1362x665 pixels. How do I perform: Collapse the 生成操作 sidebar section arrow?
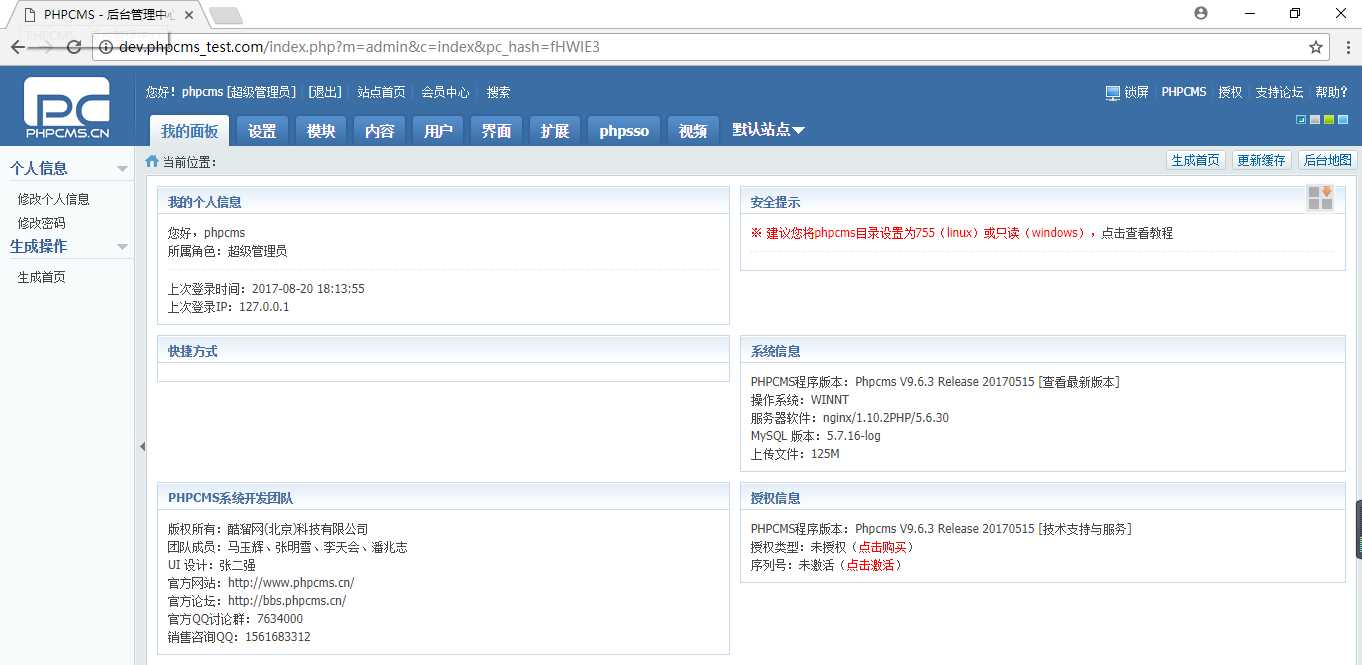coord(122,247)
